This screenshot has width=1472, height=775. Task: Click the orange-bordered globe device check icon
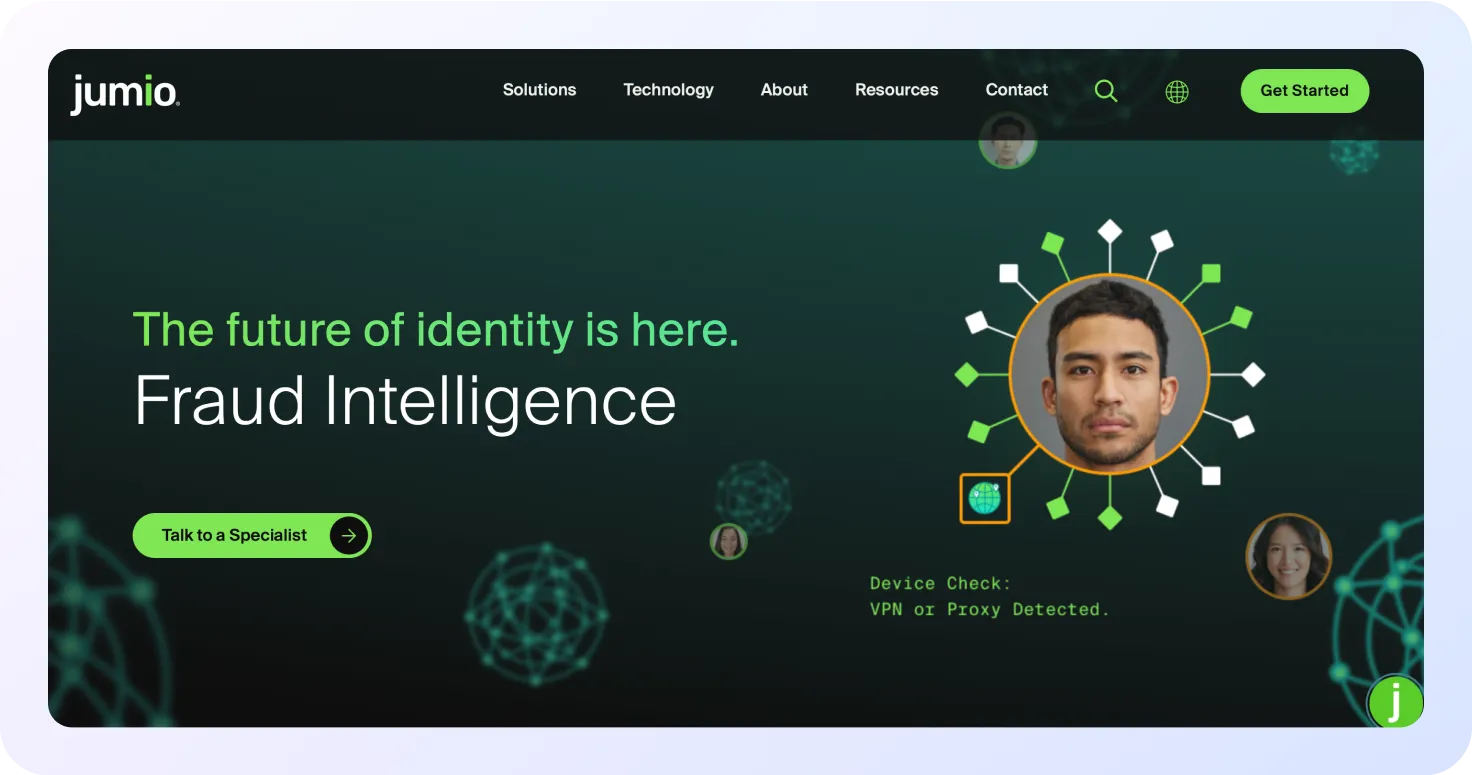click(985, 498)
